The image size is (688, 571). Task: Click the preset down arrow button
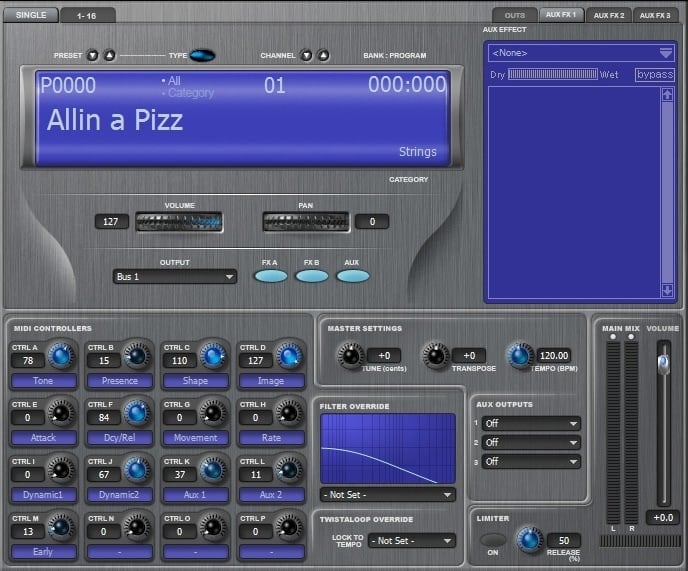pyautogui.click(x=93, y=56)
